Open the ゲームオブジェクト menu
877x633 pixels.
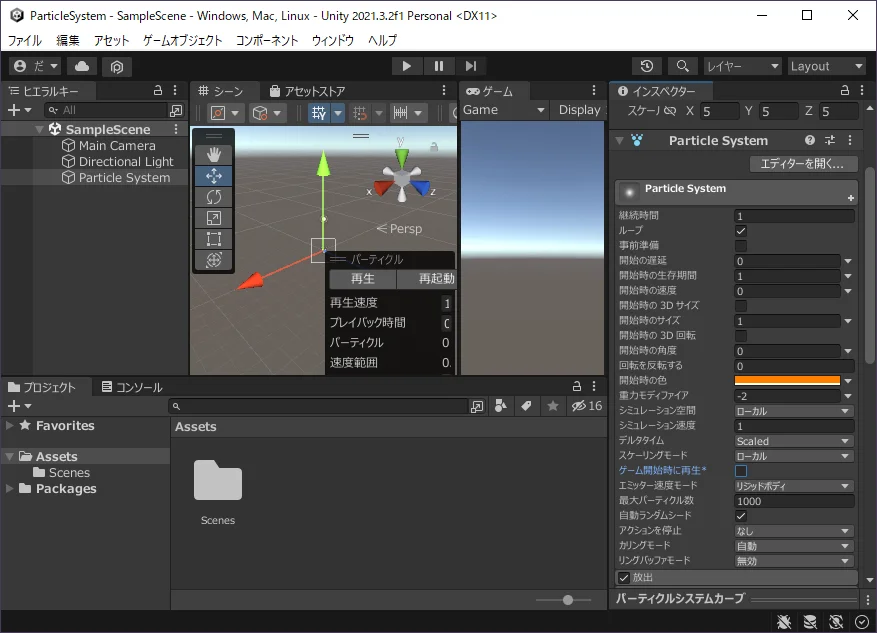tap(182, 40)
